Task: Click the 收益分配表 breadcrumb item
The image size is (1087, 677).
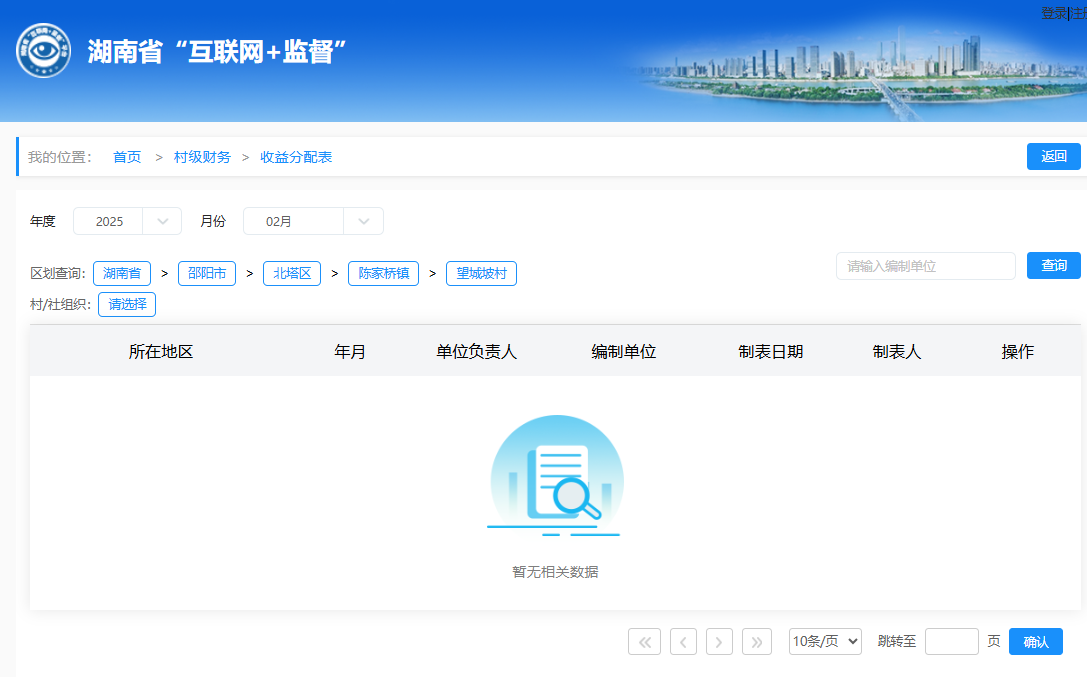Action: pos(296,157)
